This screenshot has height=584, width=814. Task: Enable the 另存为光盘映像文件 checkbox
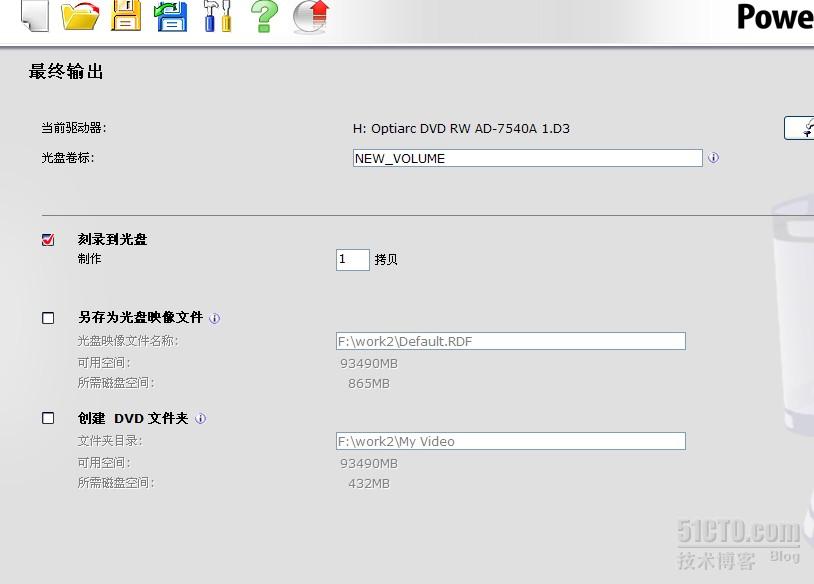(x=48, y=318)
